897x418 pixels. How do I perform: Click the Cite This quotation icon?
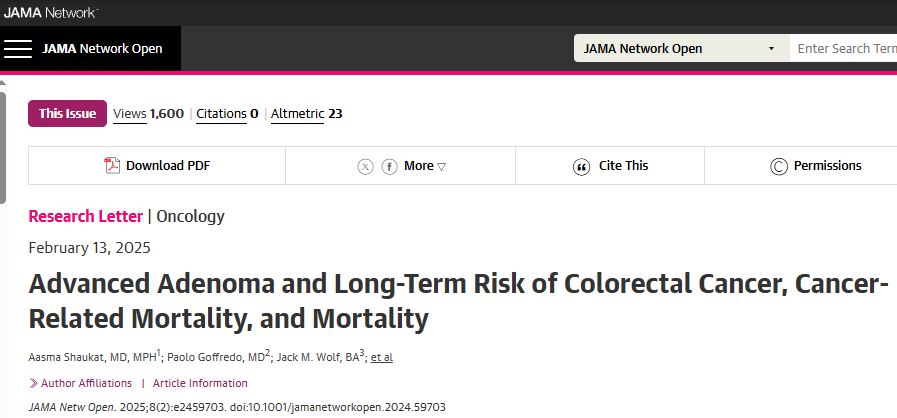point(581,167)
